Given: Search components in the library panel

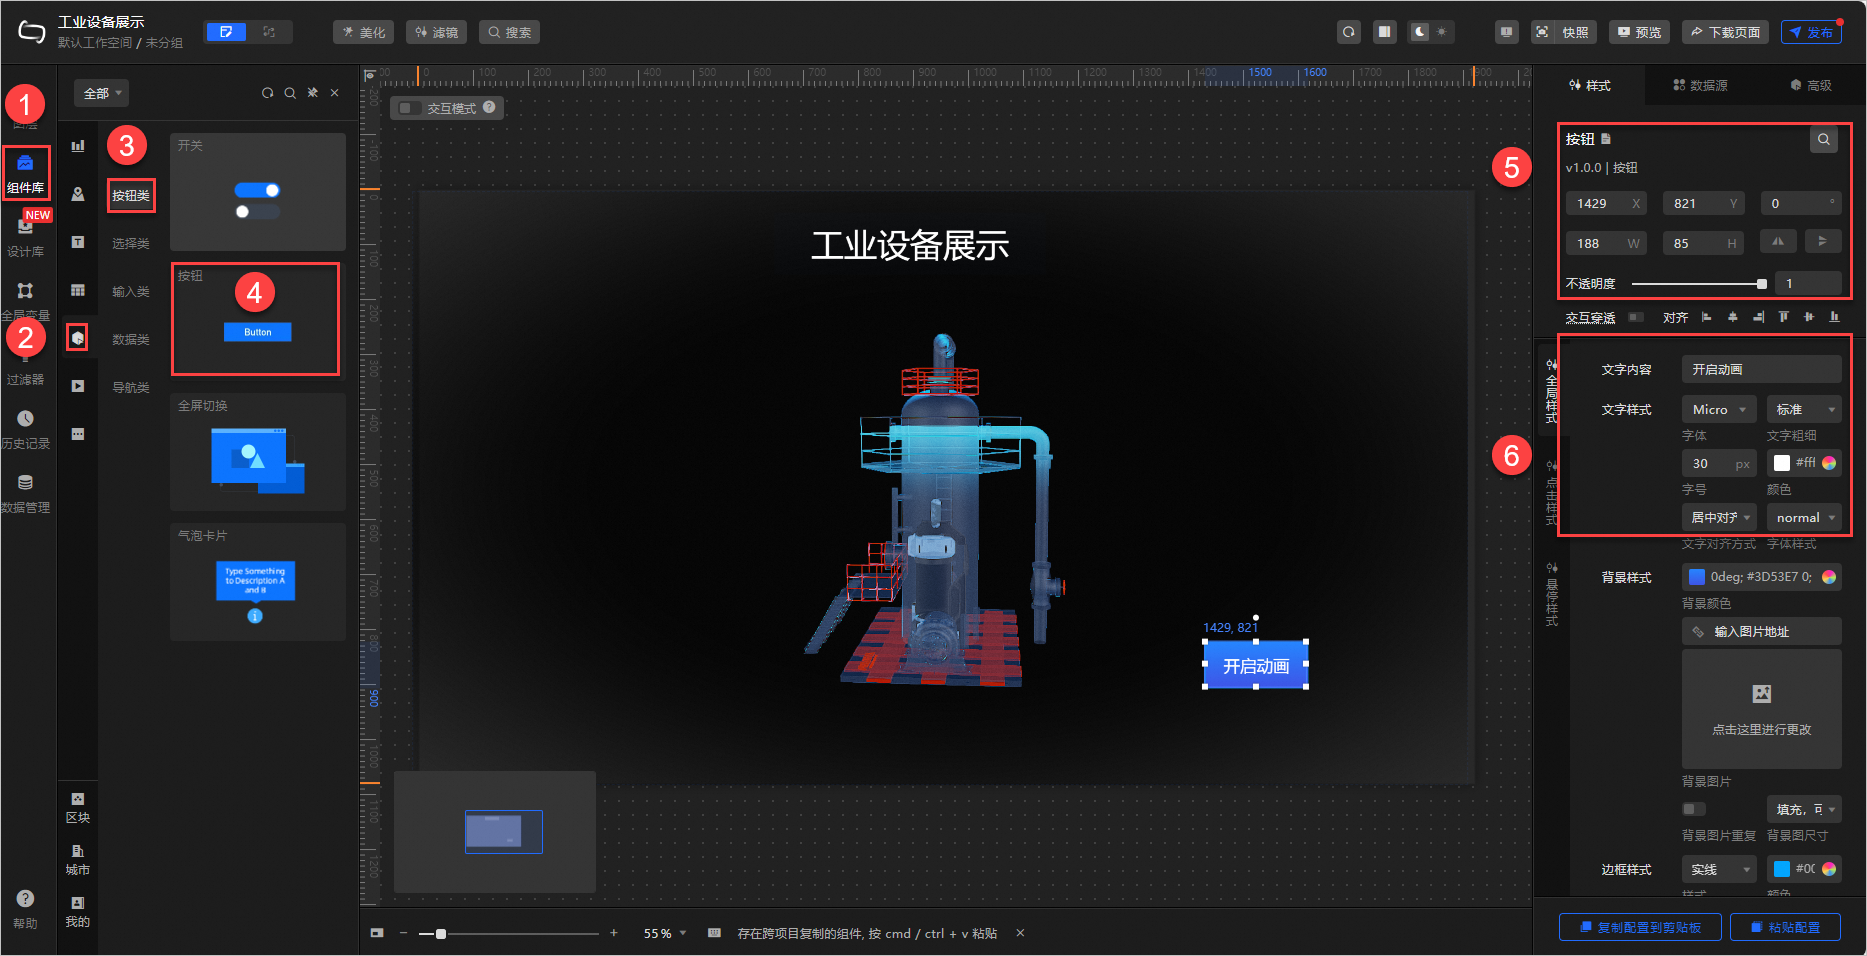Looking at the screenshot, I should click(x=290, y=93).
